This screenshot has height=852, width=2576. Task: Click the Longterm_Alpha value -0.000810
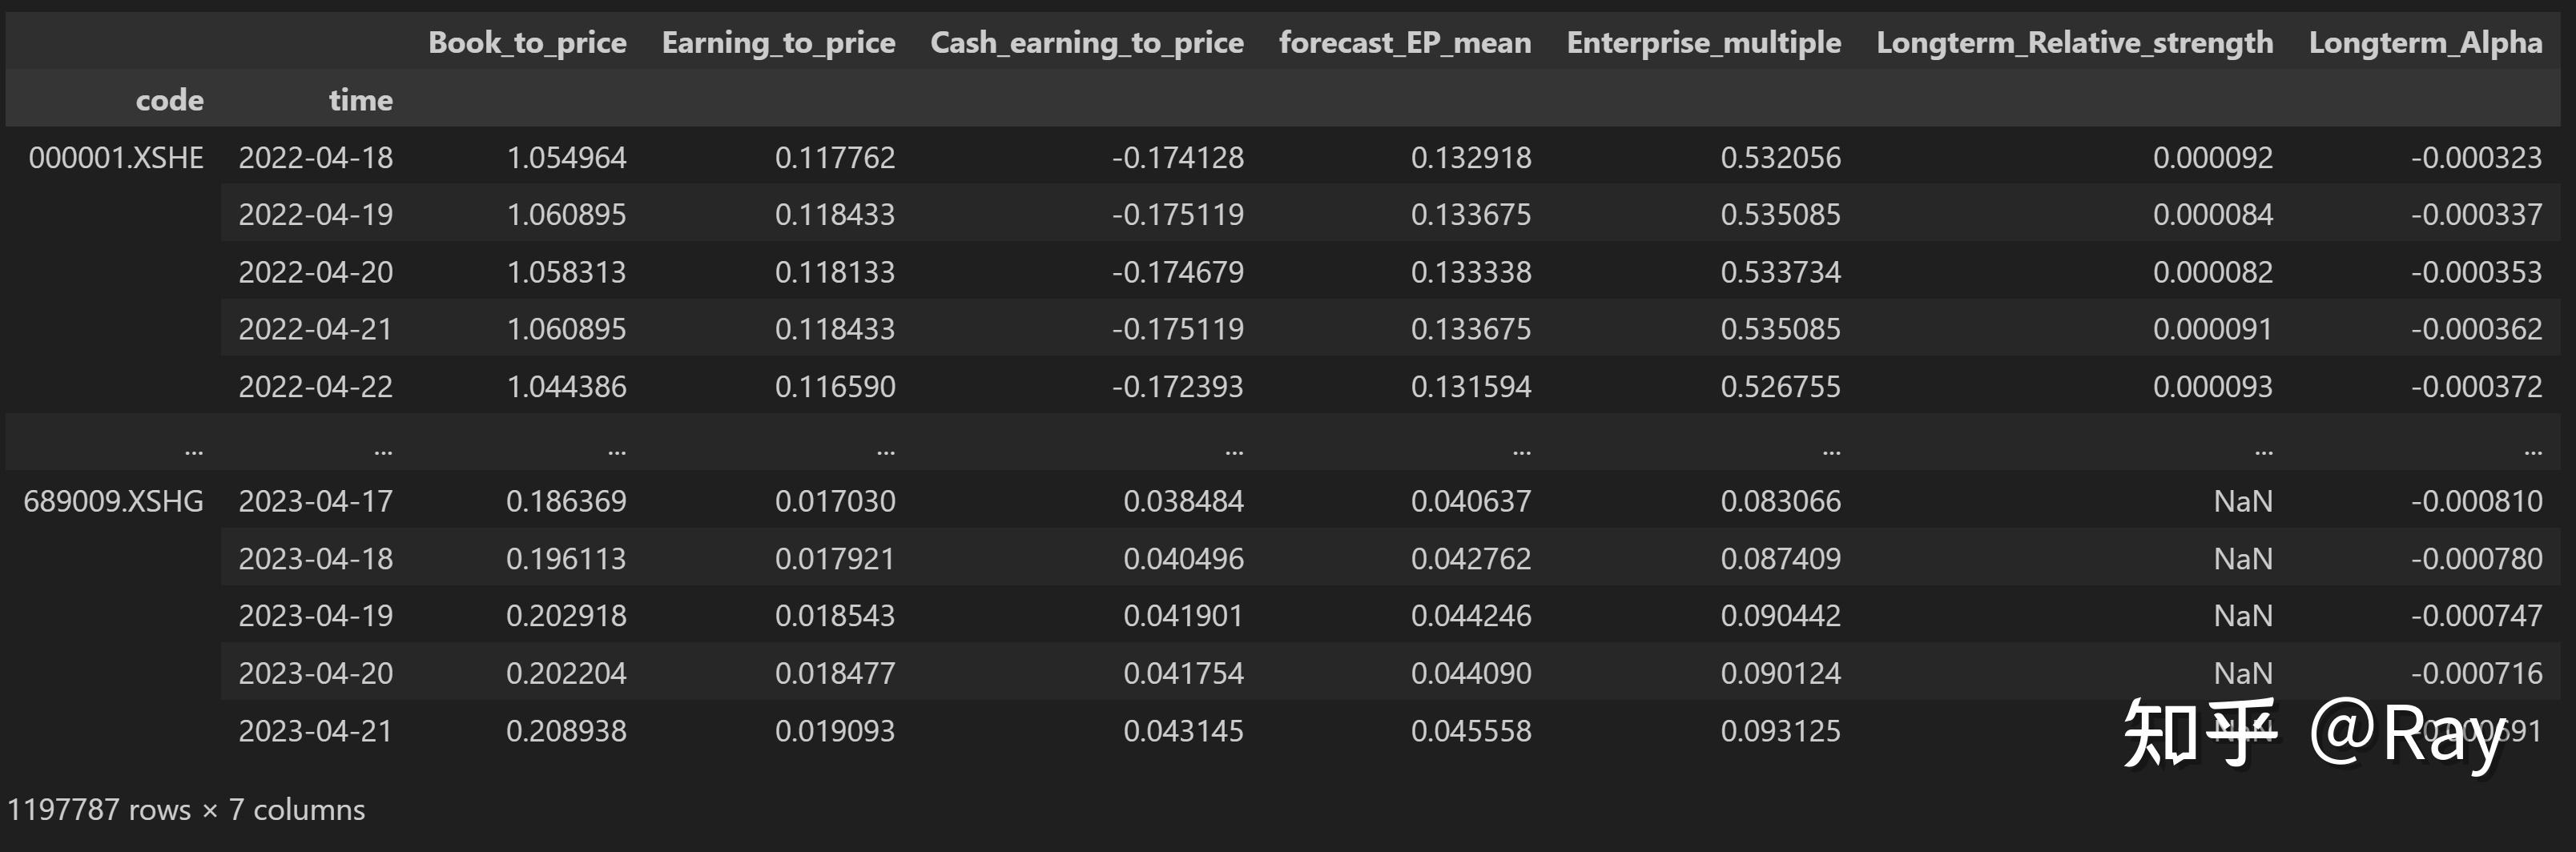[x=2475, y=501]
